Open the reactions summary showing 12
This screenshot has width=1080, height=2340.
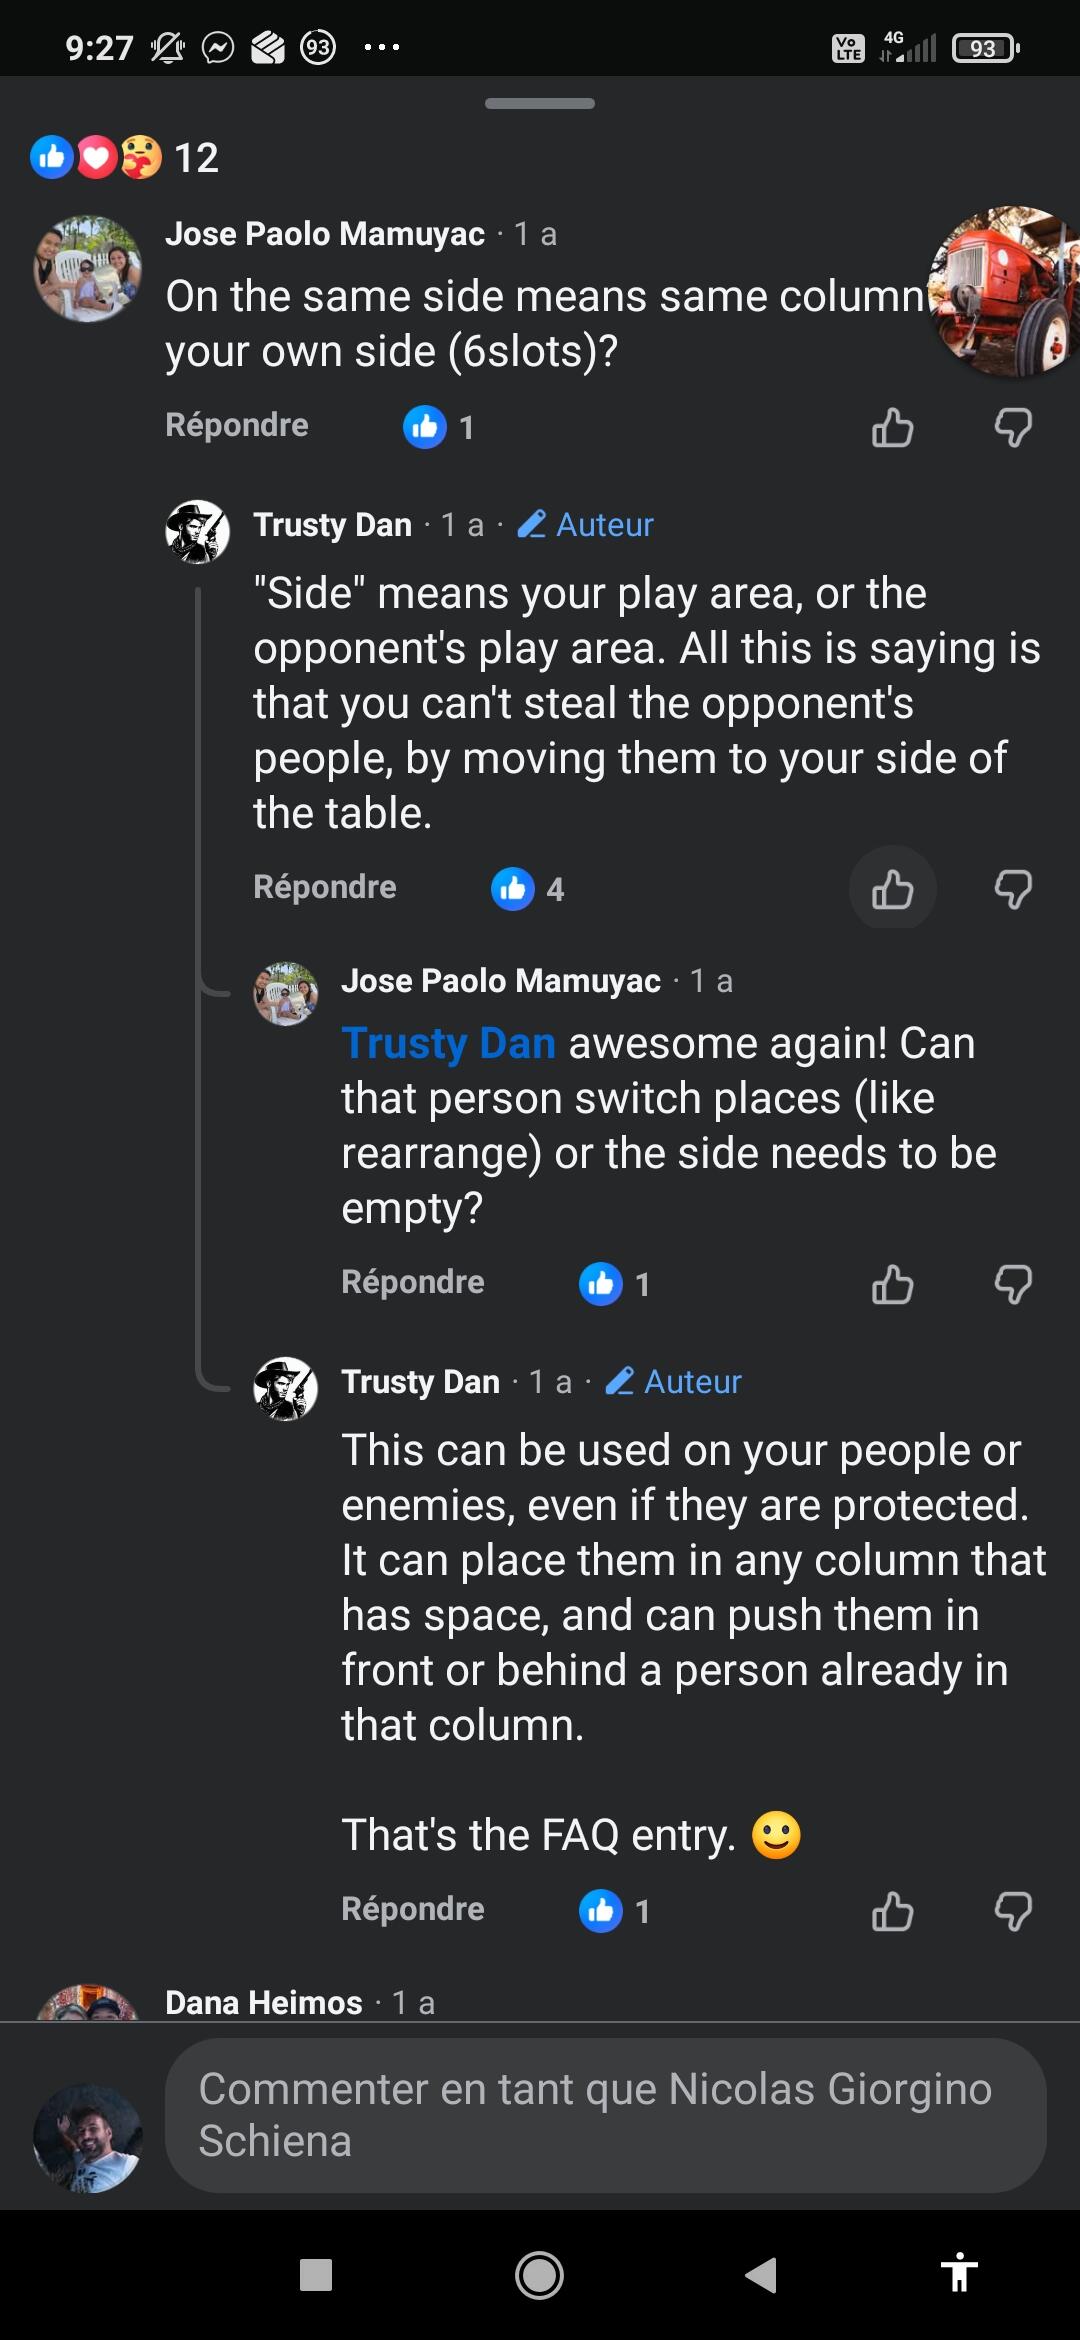(125, 157)
